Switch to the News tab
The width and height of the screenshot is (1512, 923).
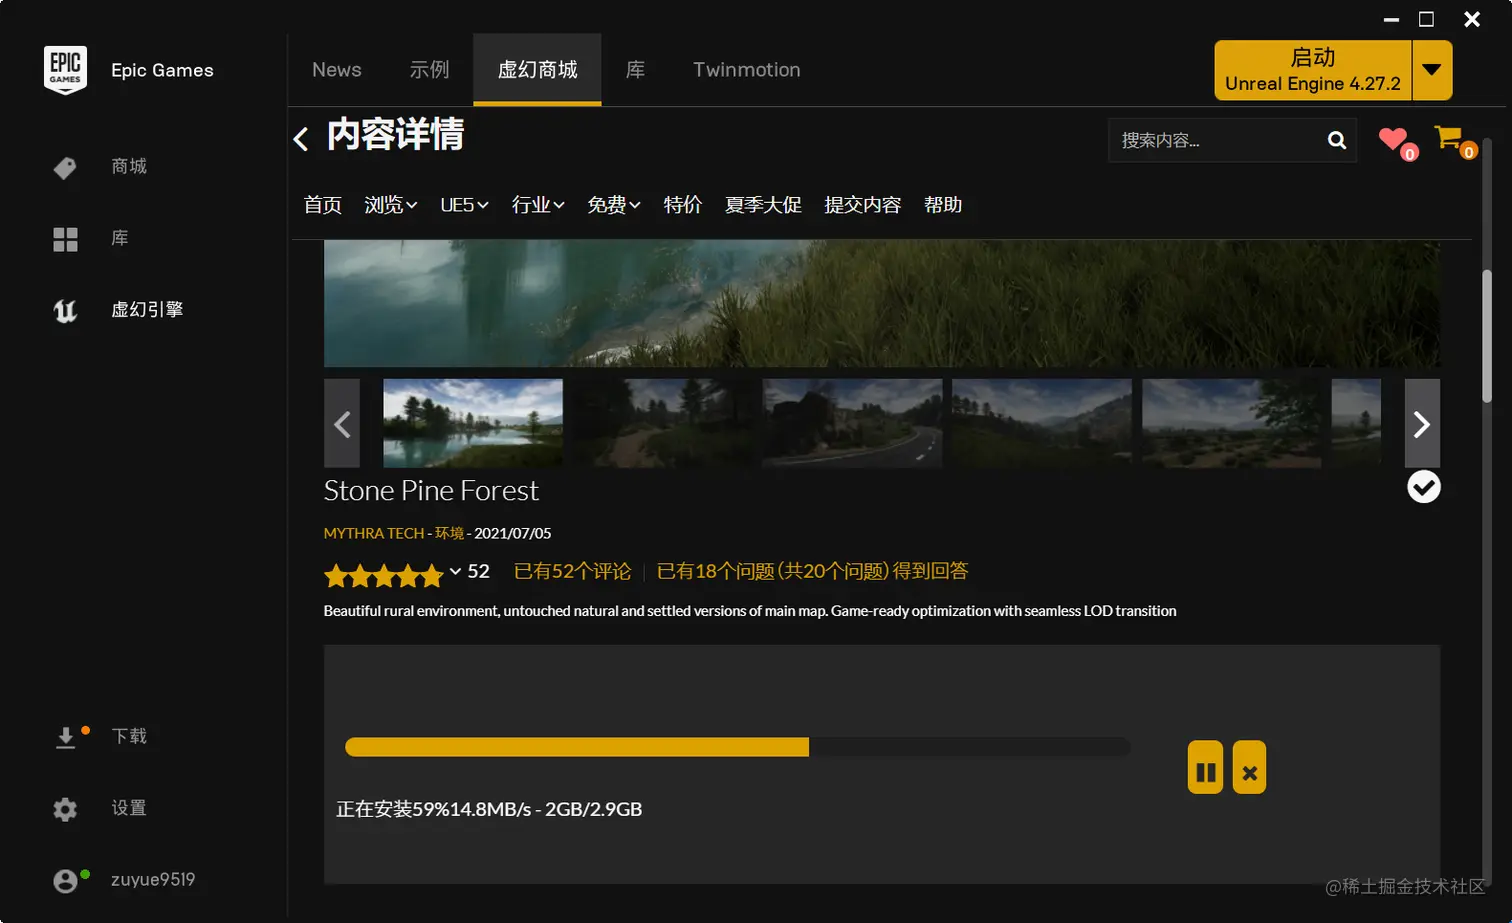pyautogui.click(x=337, y=70)
